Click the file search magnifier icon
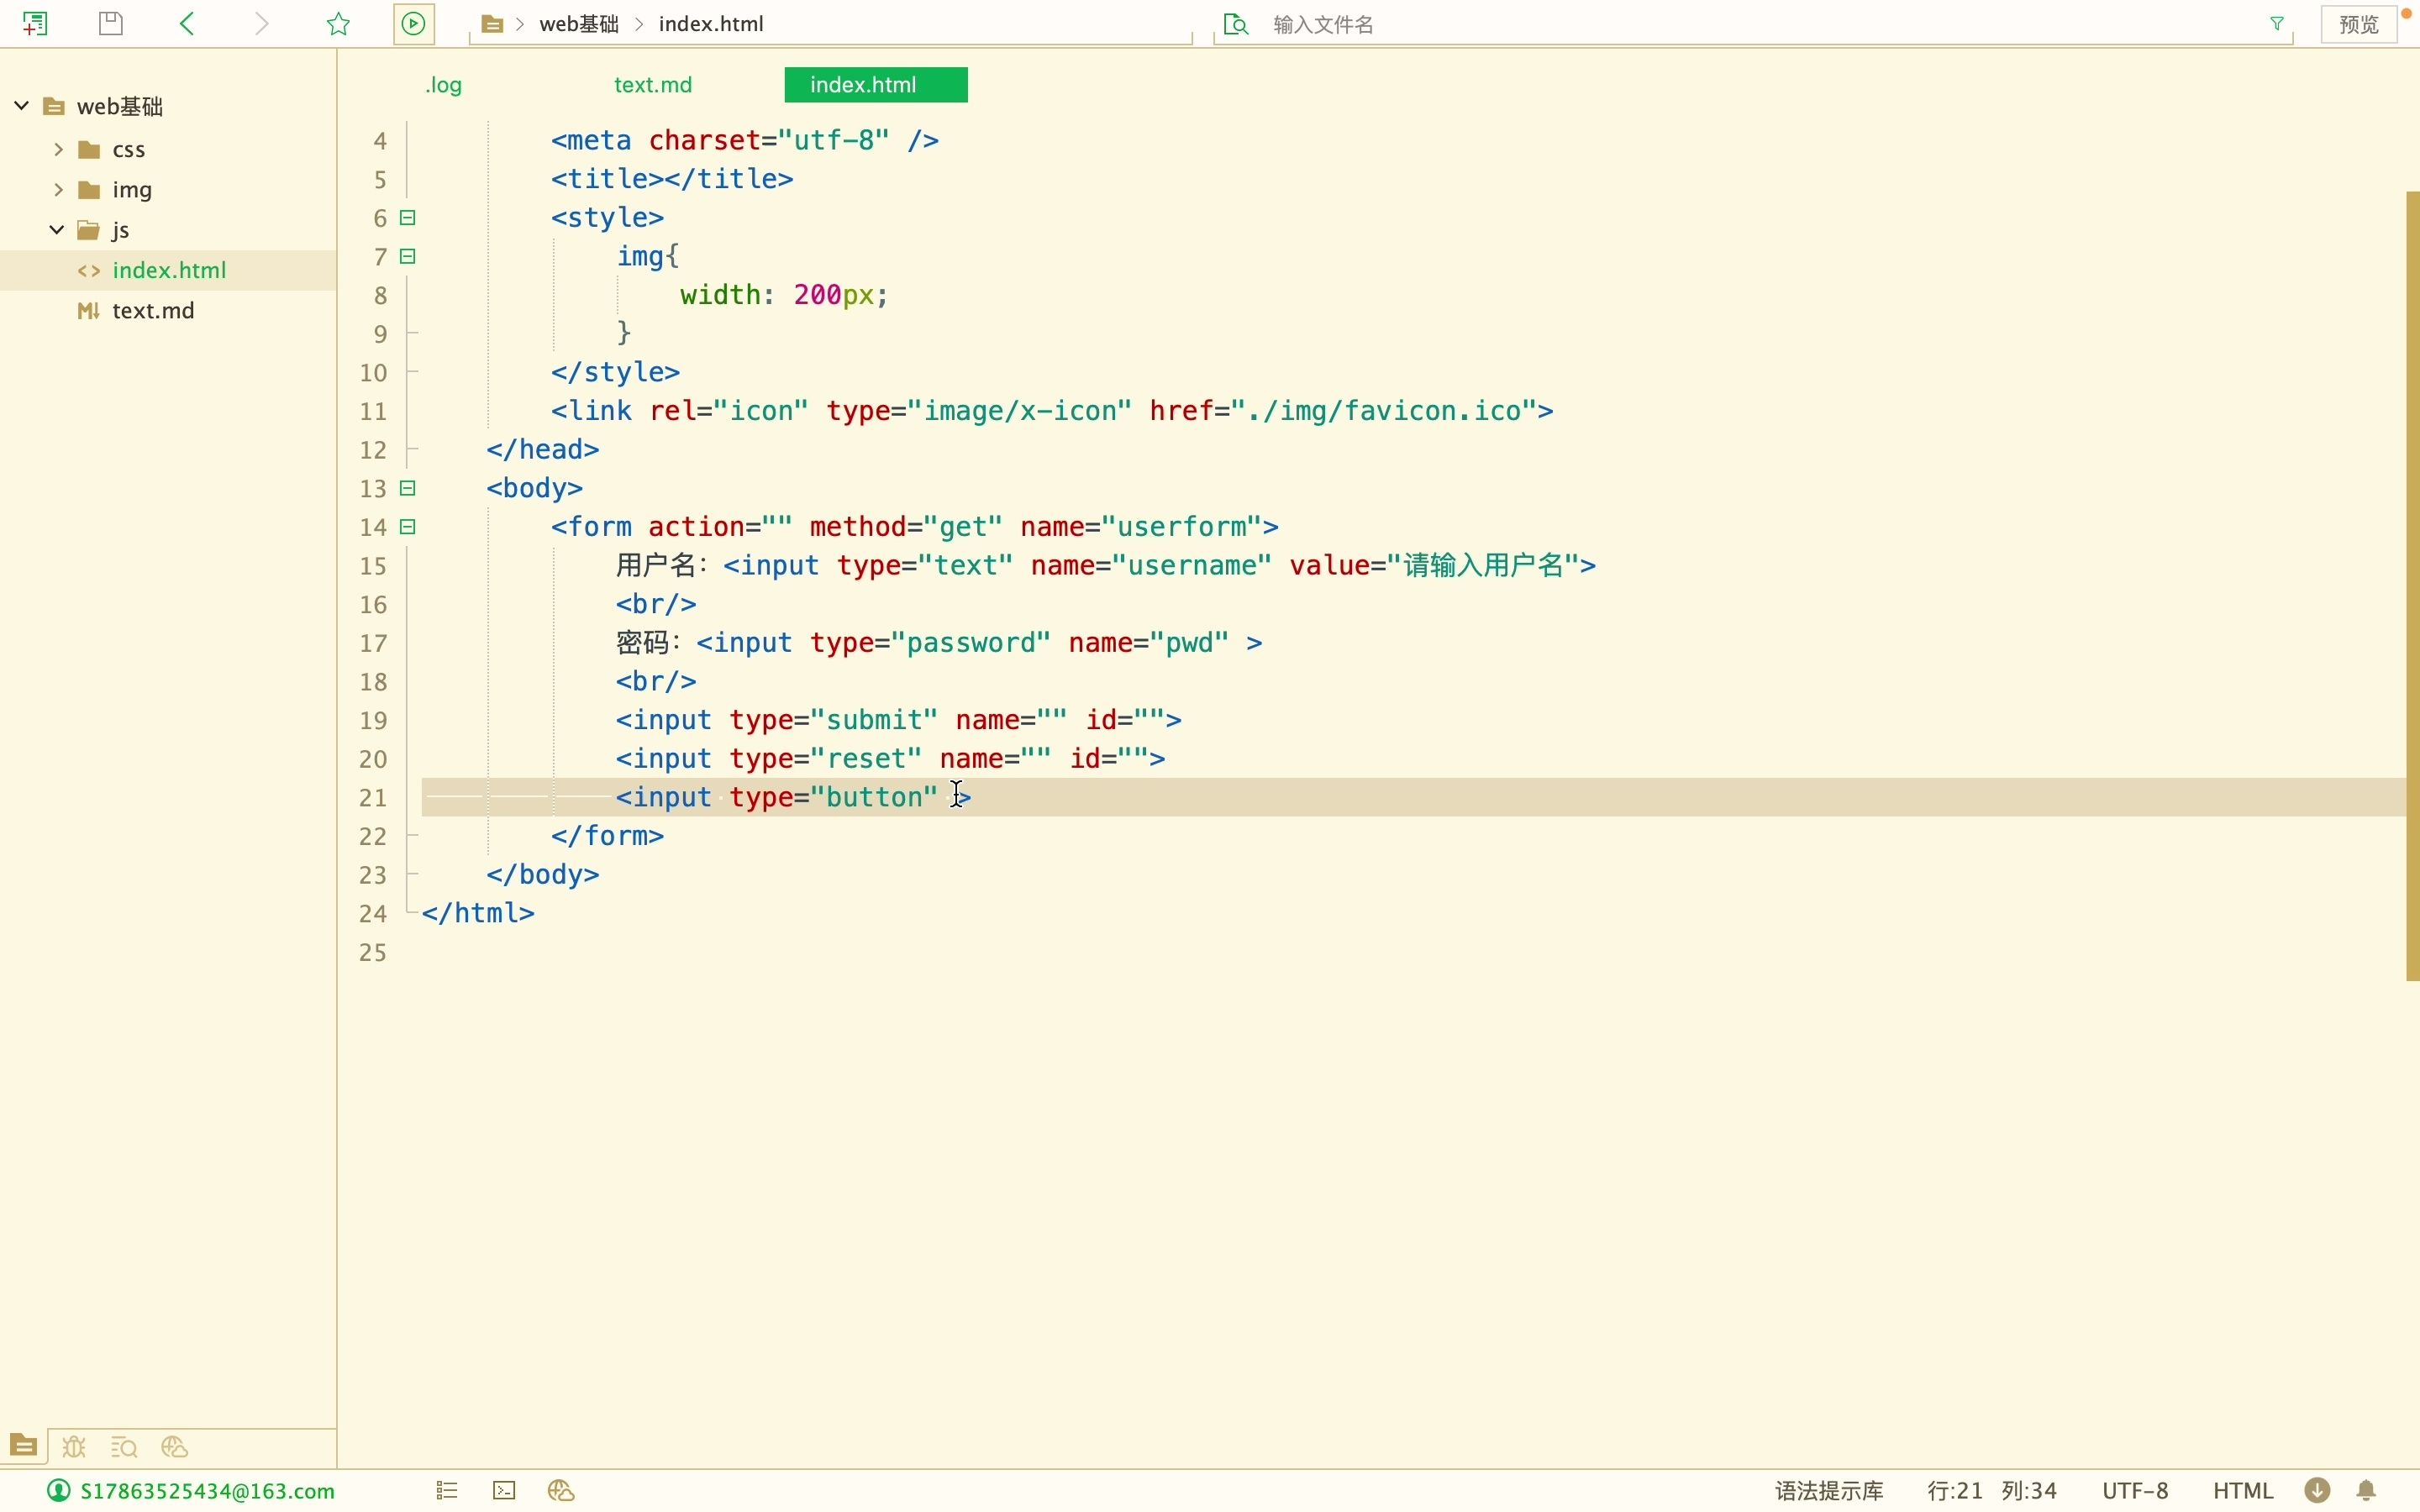 click(x=1236, y=24)
